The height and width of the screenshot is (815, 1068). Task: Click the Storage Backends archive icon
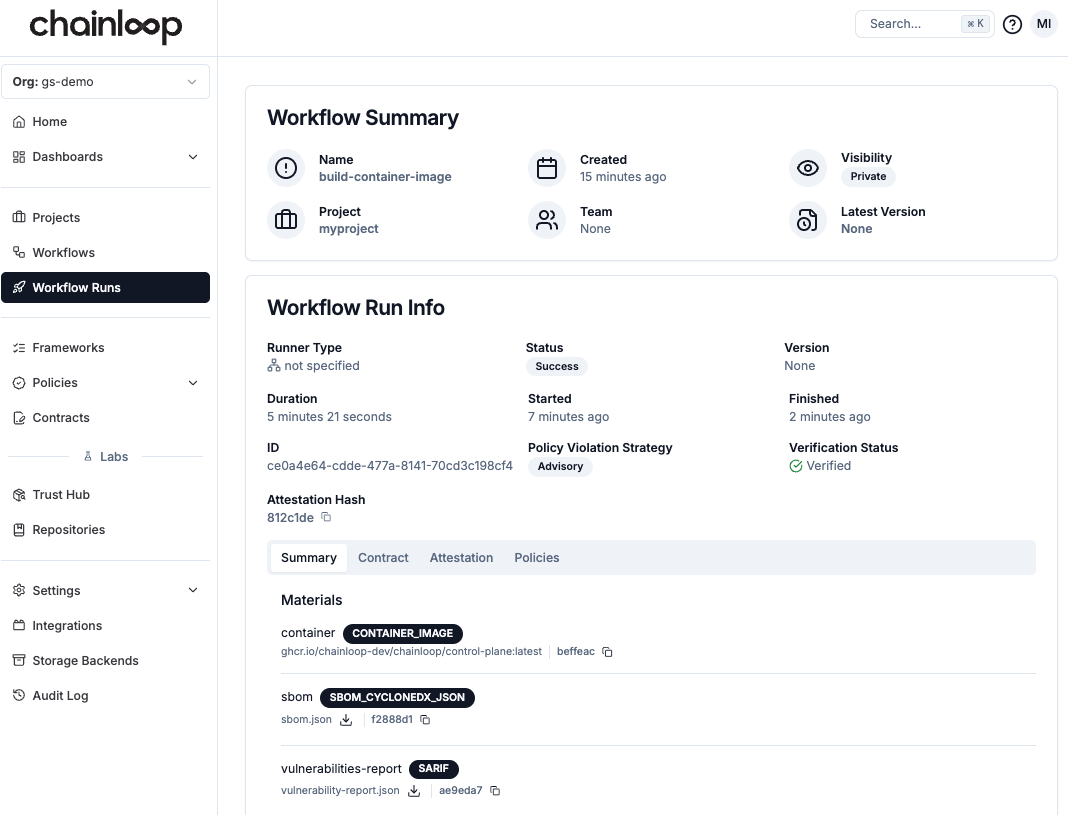tap(19, 660)
